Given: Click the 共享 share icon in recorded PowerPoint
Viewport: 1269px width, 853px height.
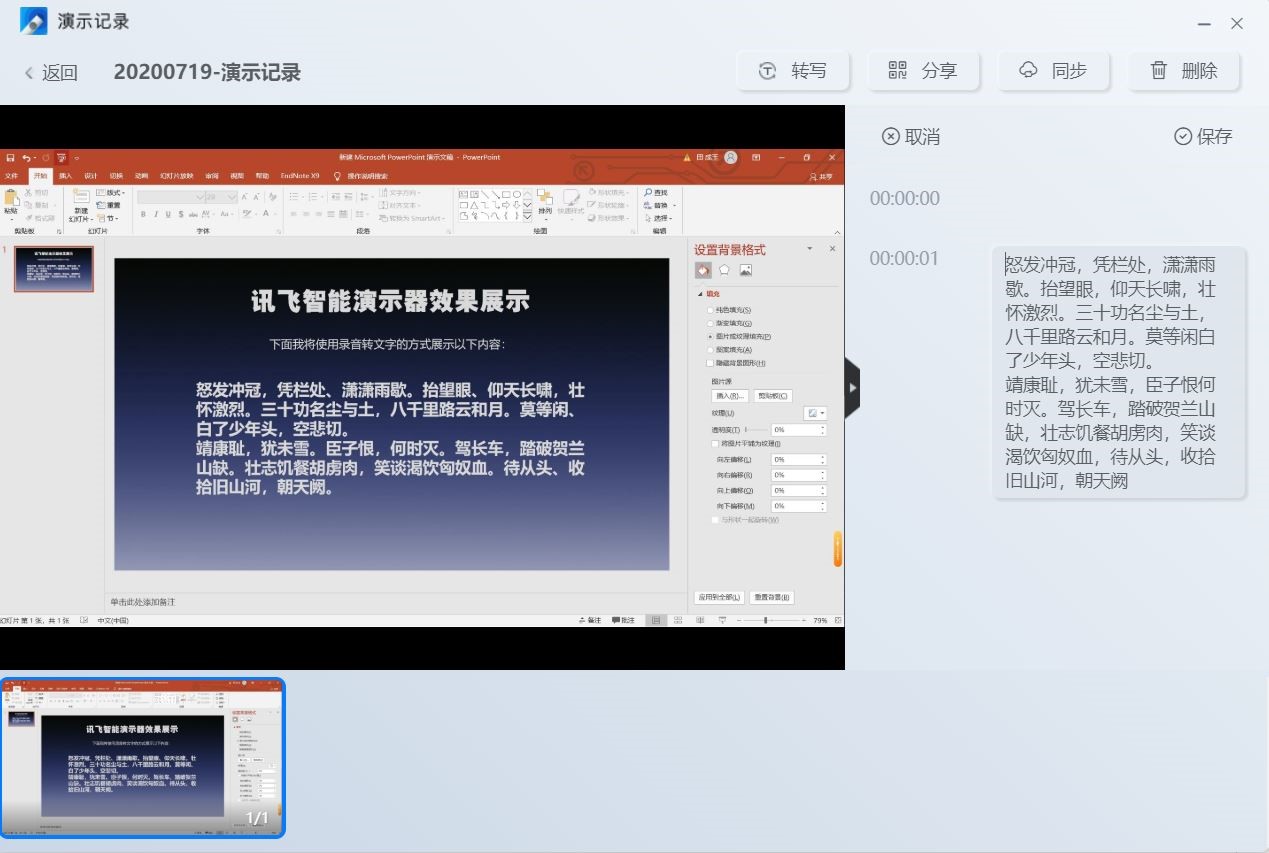Looking at the screenshot, I should [813, 176].
